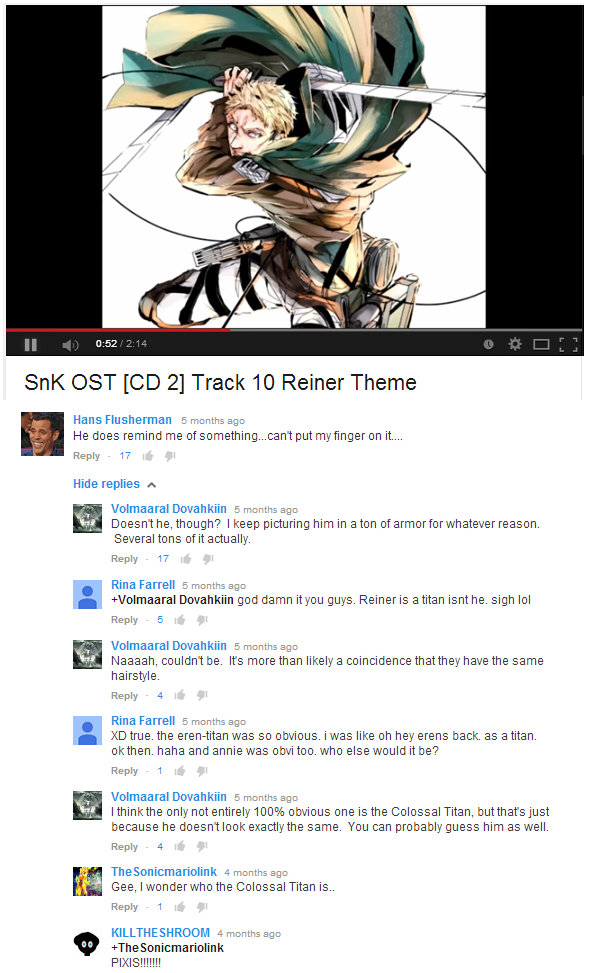Pause the video playback

30,344
